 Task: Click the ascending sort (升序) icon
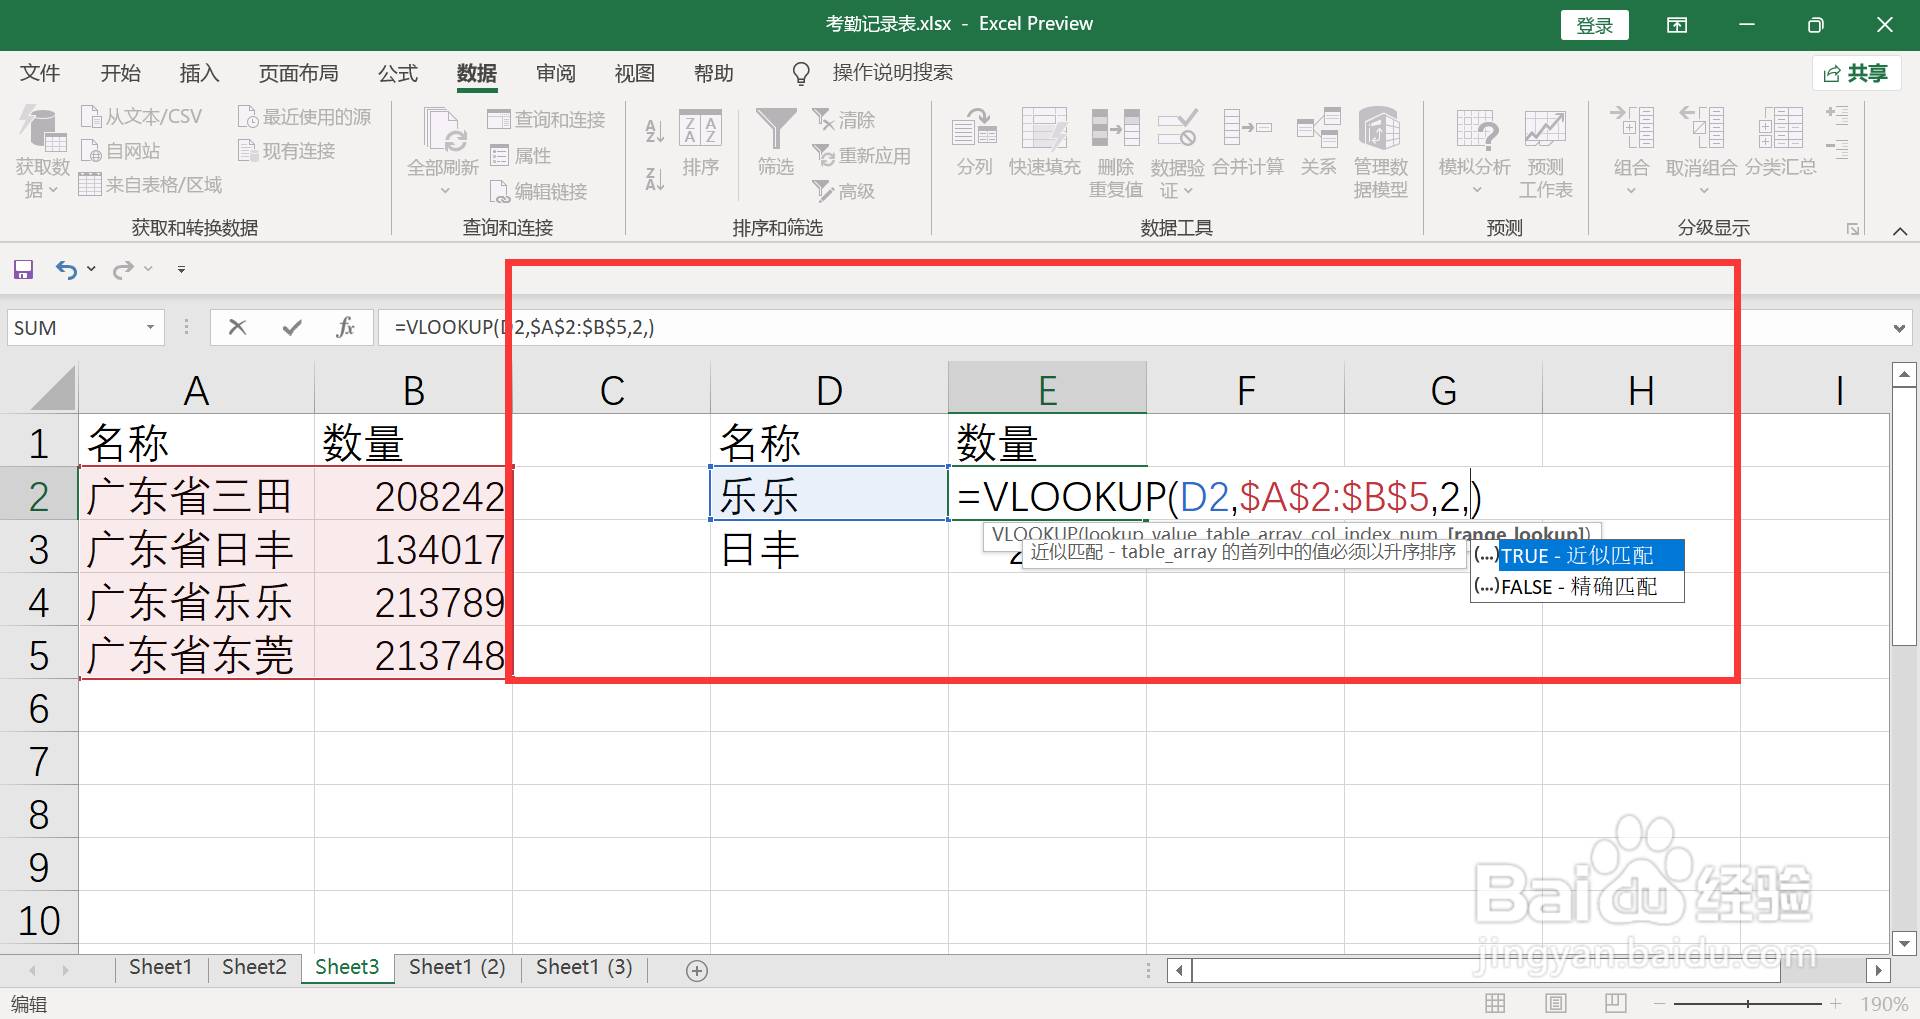click(x=653, y=130)
